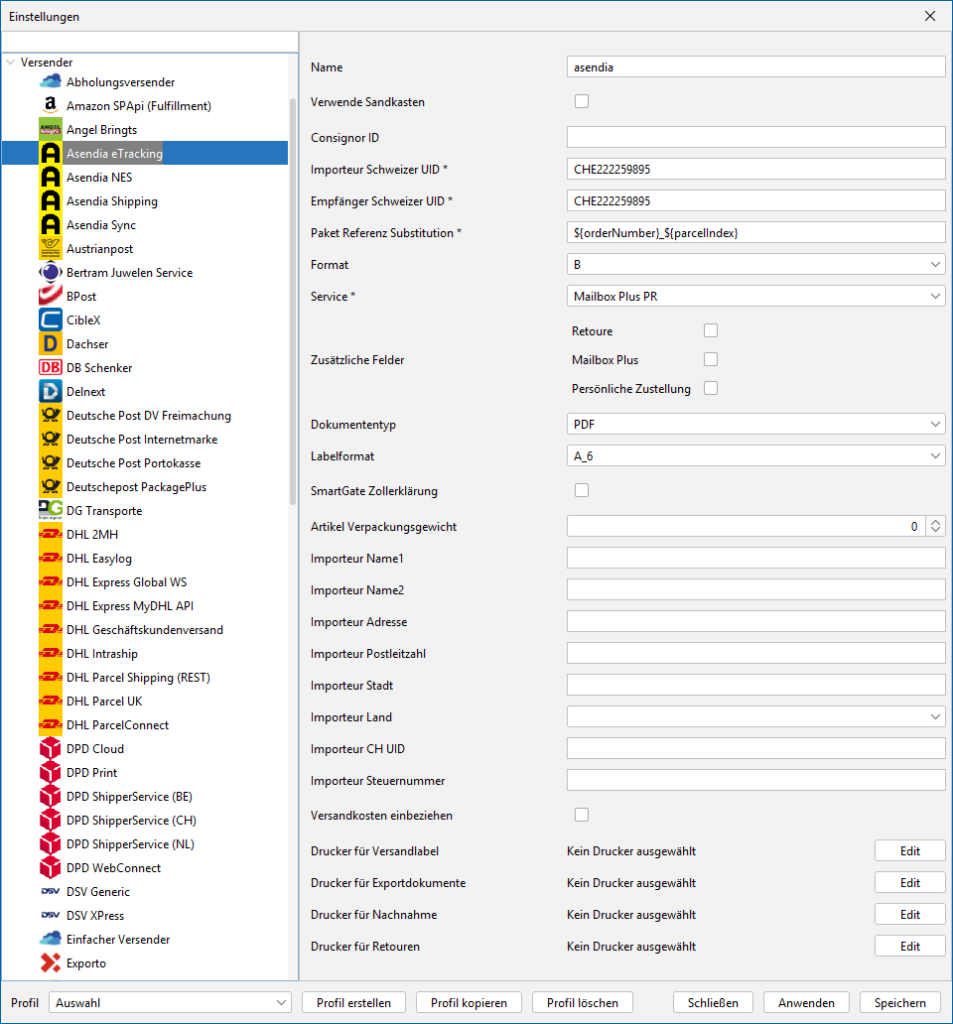
Task: Select the DPD Cloud red cube icon
Action: [x=50, y=749]
